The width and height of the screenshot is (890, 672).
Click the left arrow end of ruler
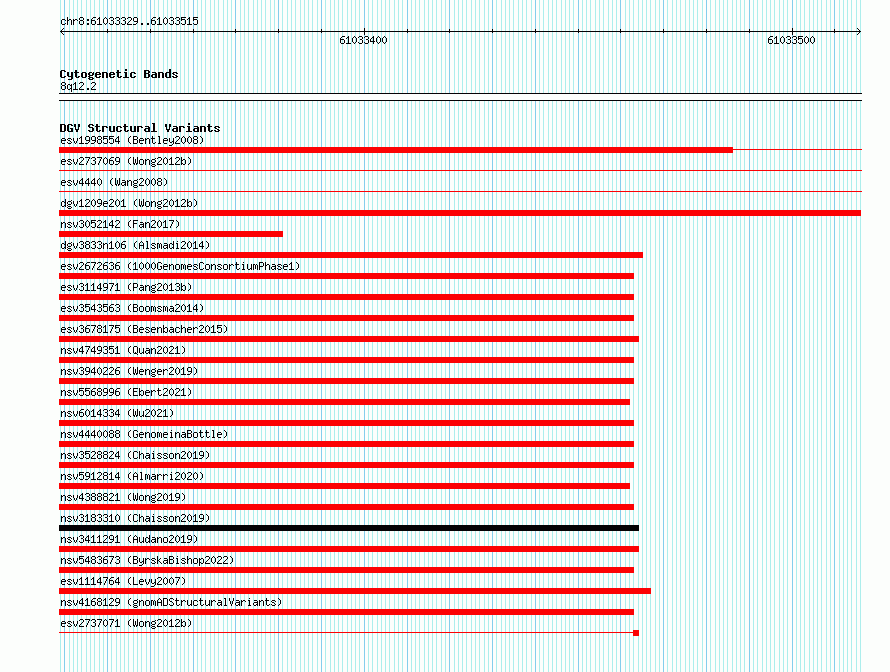coord(62,31)
